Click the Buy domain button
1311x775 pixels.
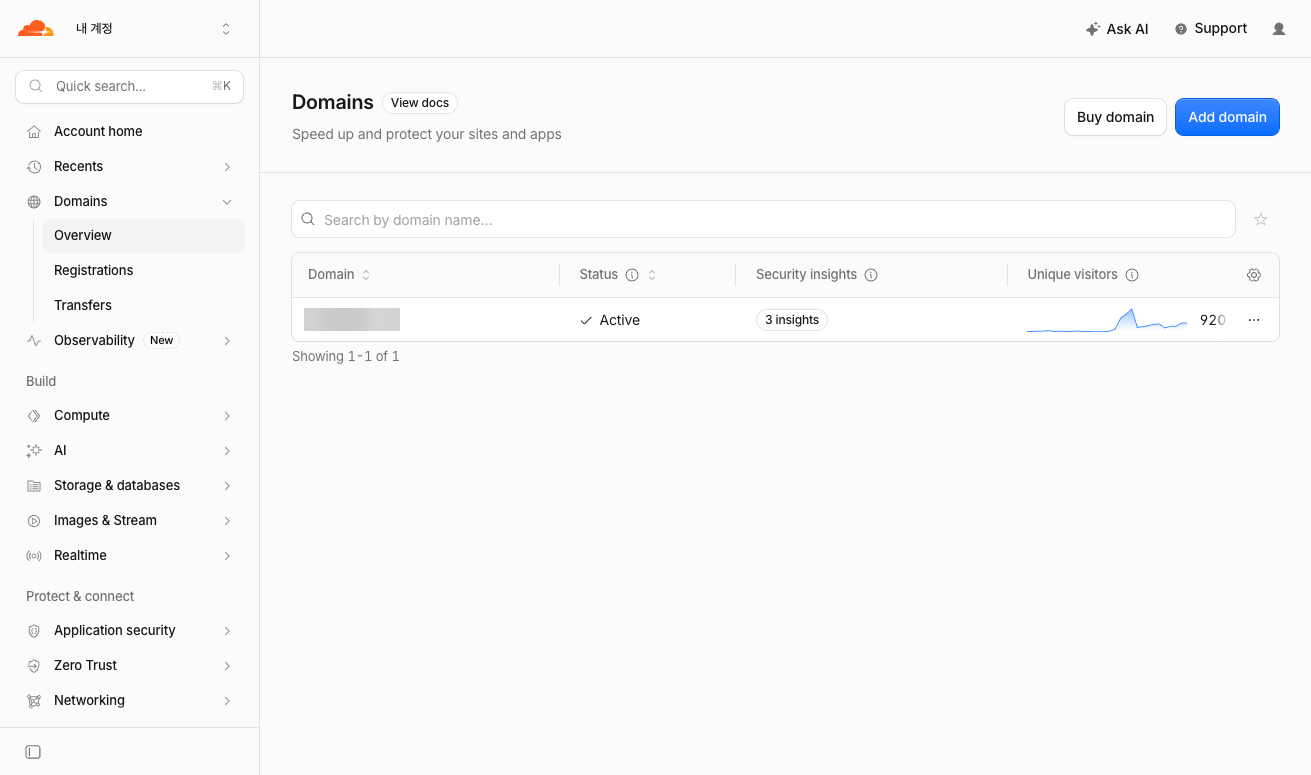coord(1115,117)
